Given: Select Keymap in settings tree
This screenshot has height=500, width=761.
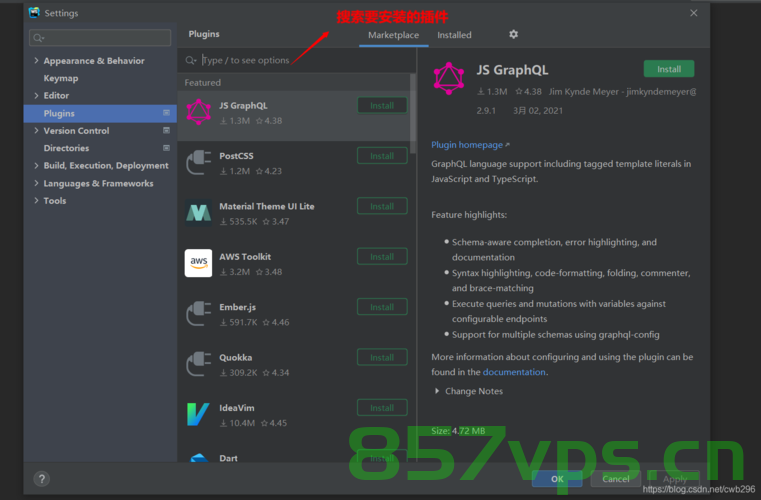Looking at the screenshot, I should 61,78.
